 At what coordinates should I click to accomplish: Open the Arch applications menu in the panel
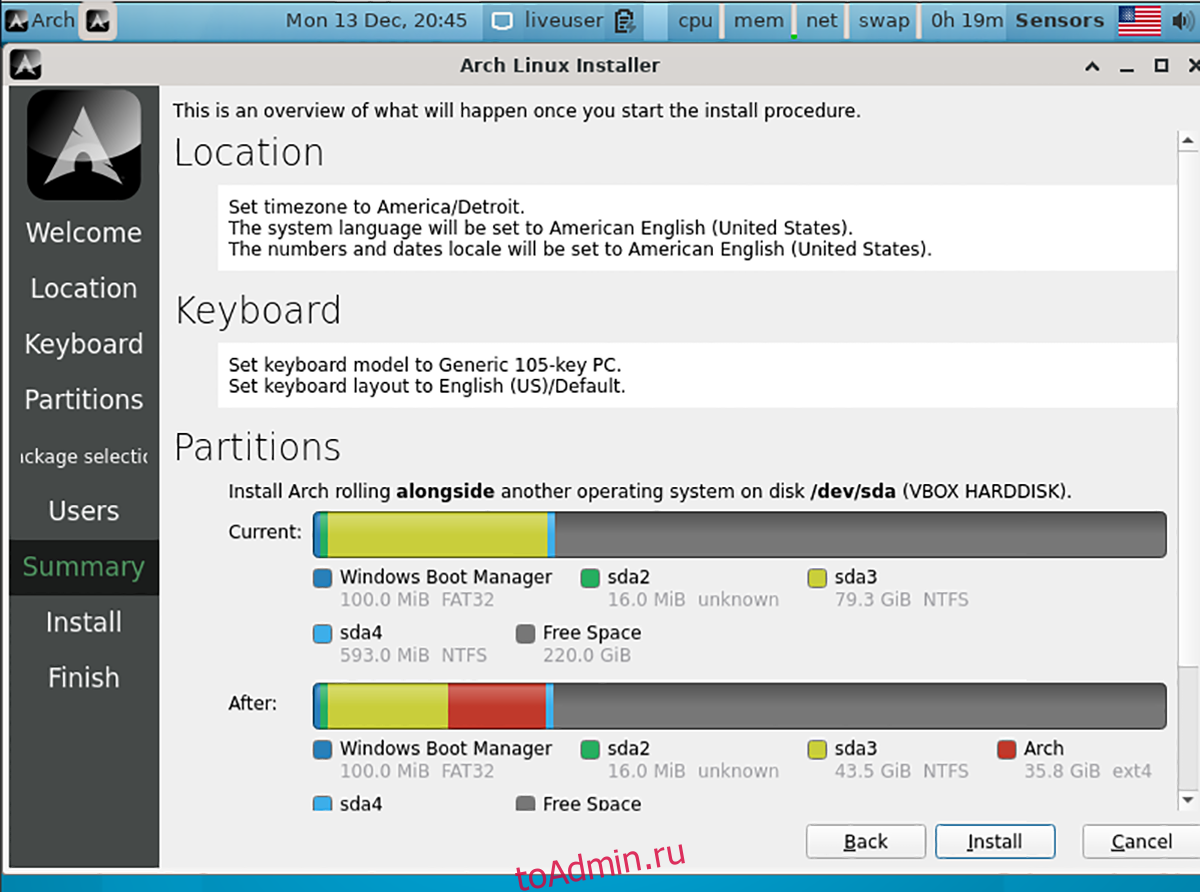(x=40, y=20)
